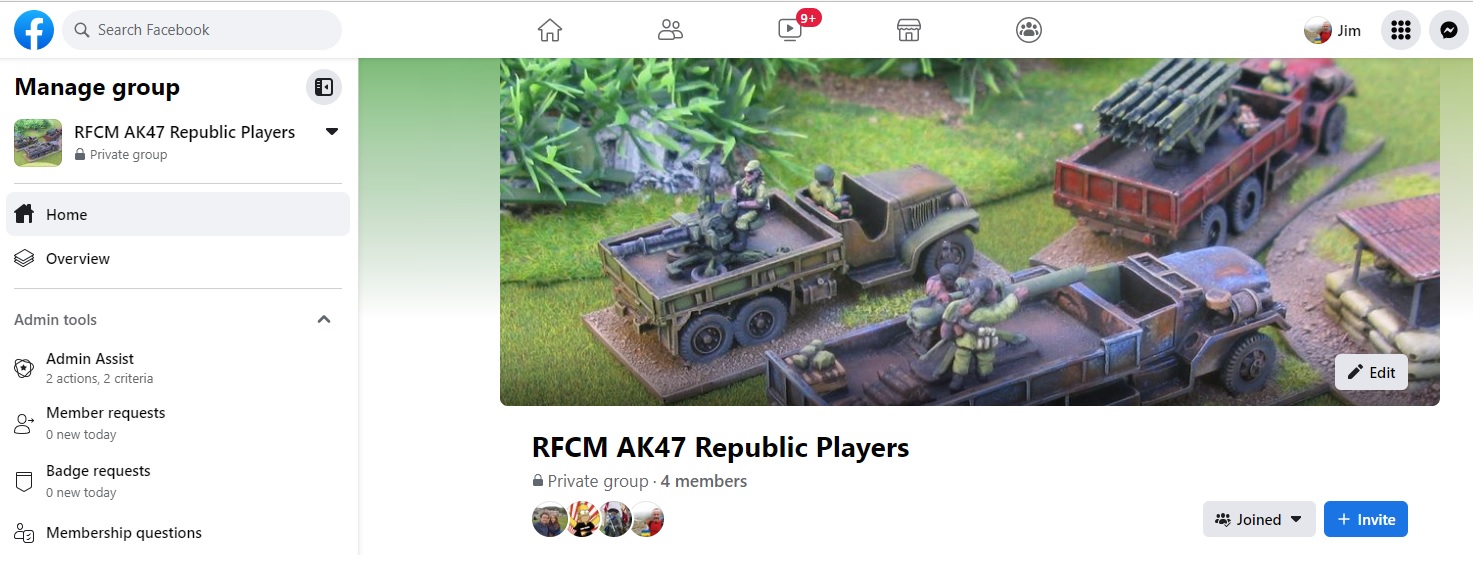Click the Invite button
This screenshot has width=1473, height=584.
tap(1366, 519)
